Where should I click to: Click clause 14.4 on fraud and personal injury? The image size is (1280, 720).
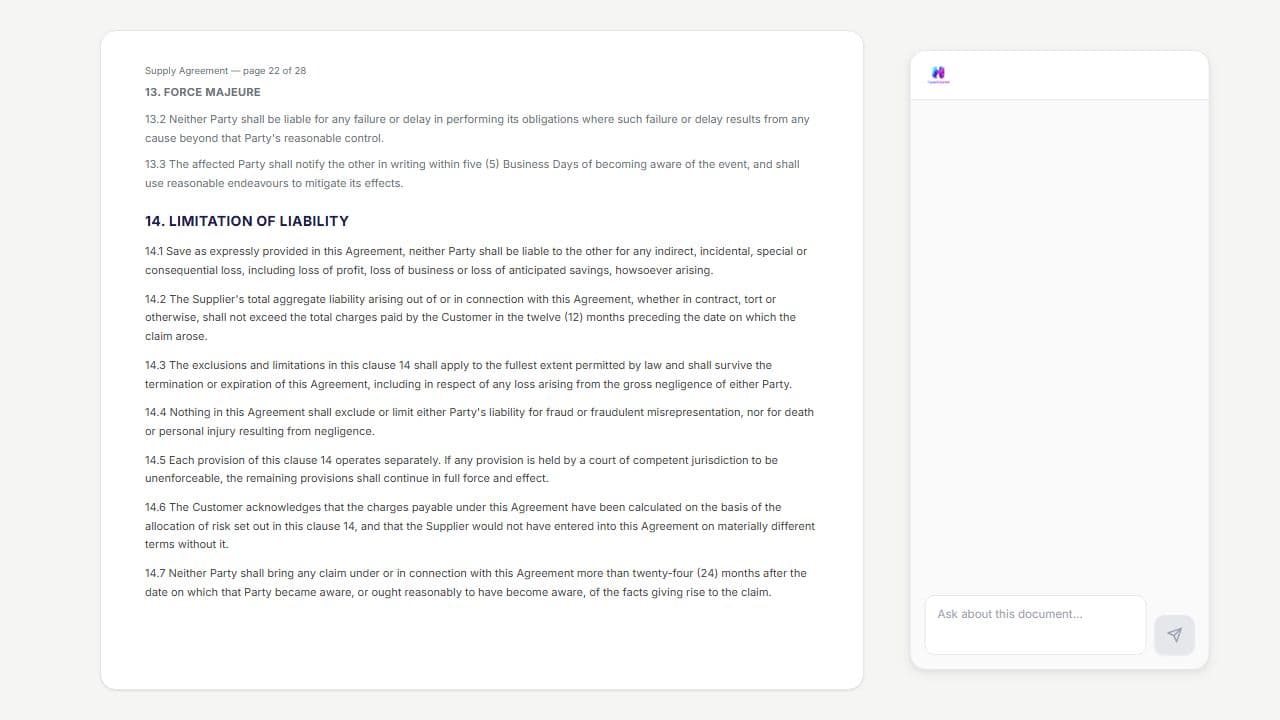tap(479, 422)
